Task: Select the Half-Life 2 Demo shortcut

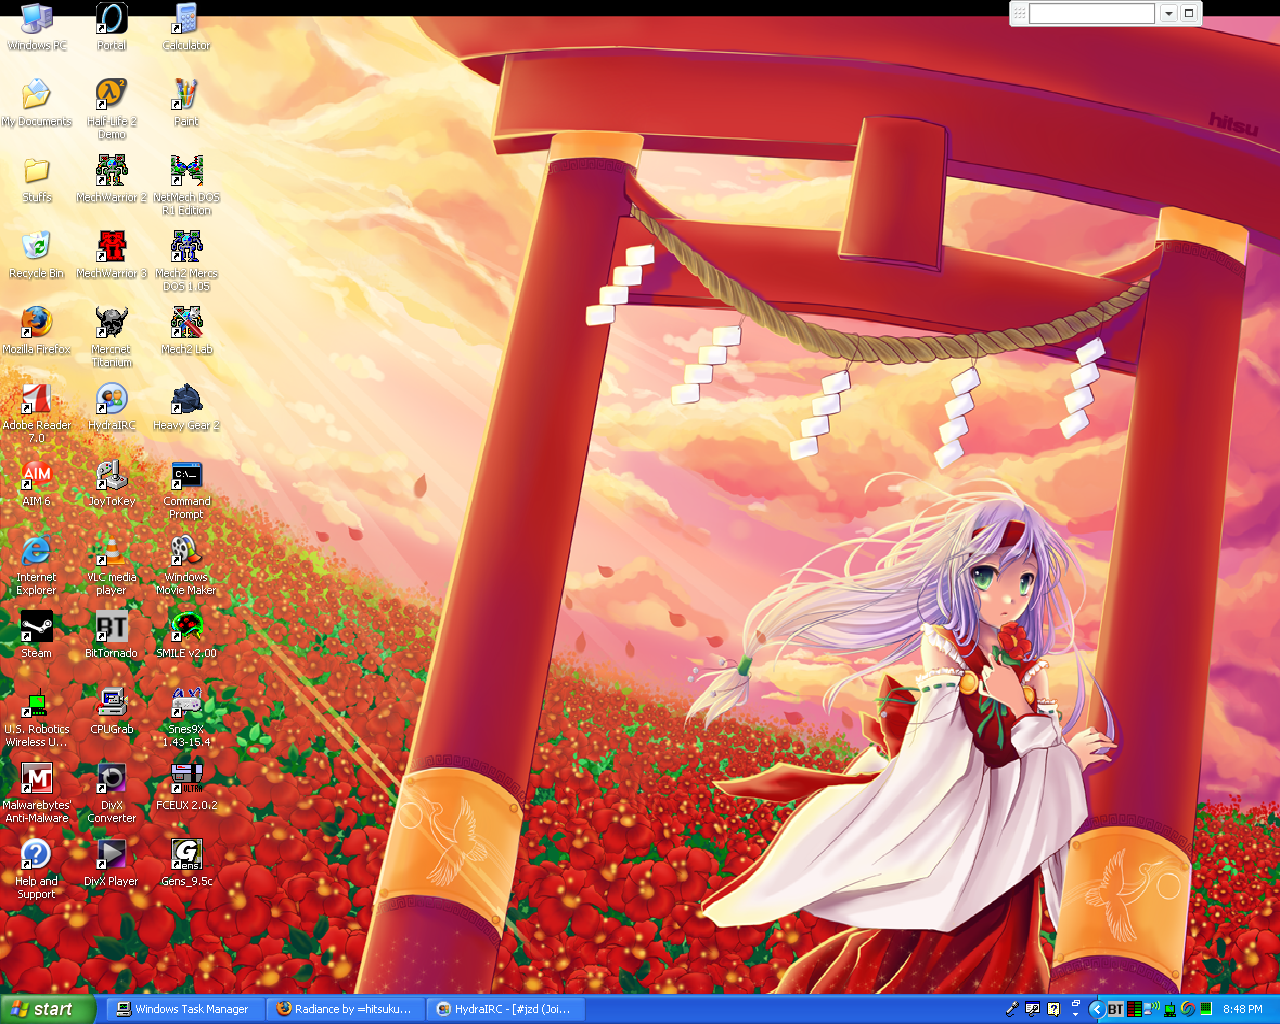Action: click(x=112, y=109)
